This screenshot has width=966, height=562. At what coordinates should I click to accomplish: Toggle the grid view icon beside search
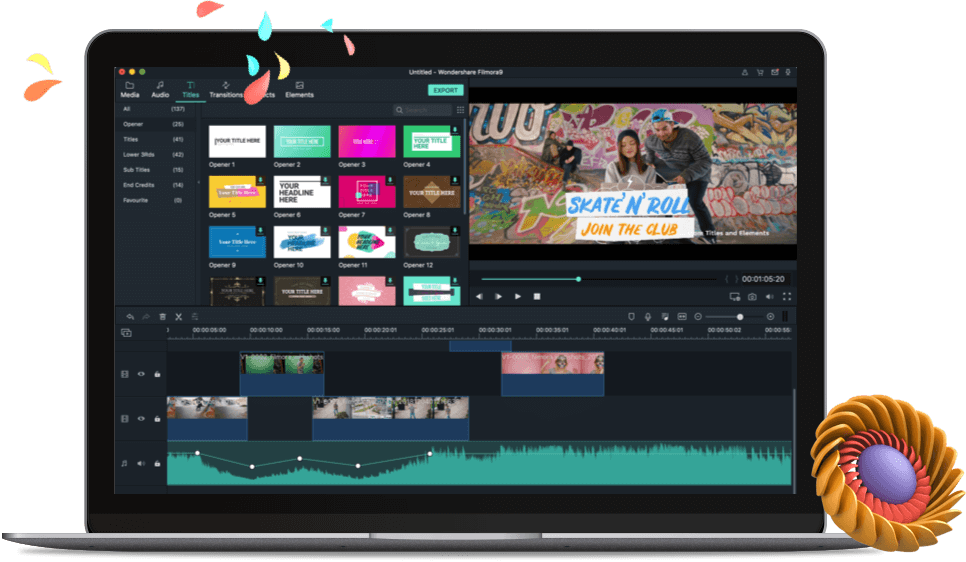tap(460, 110)
